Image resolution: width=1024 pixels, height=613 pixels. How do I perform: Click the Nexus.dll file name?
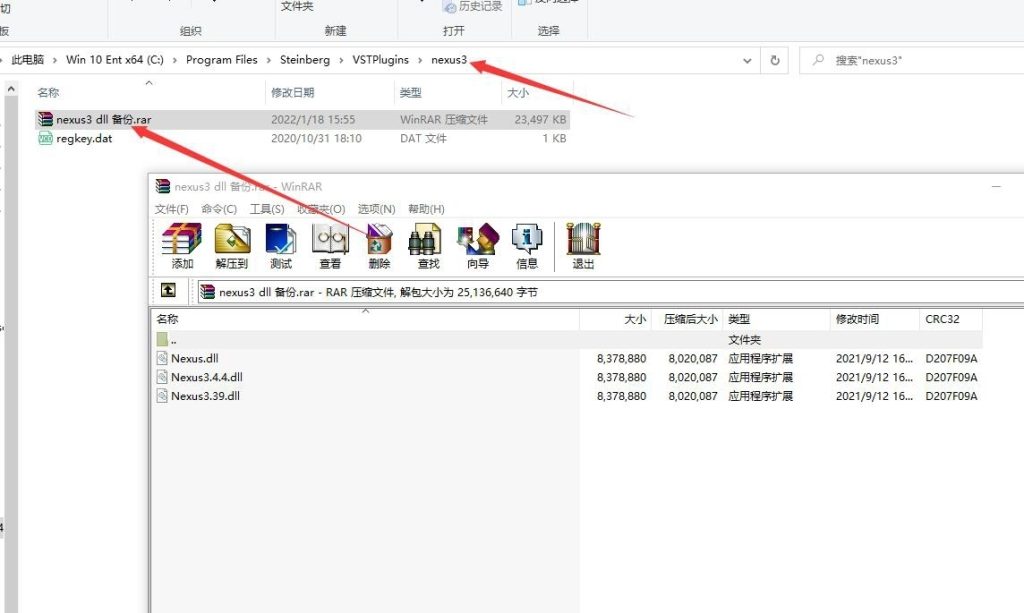(x=195, y=358)
